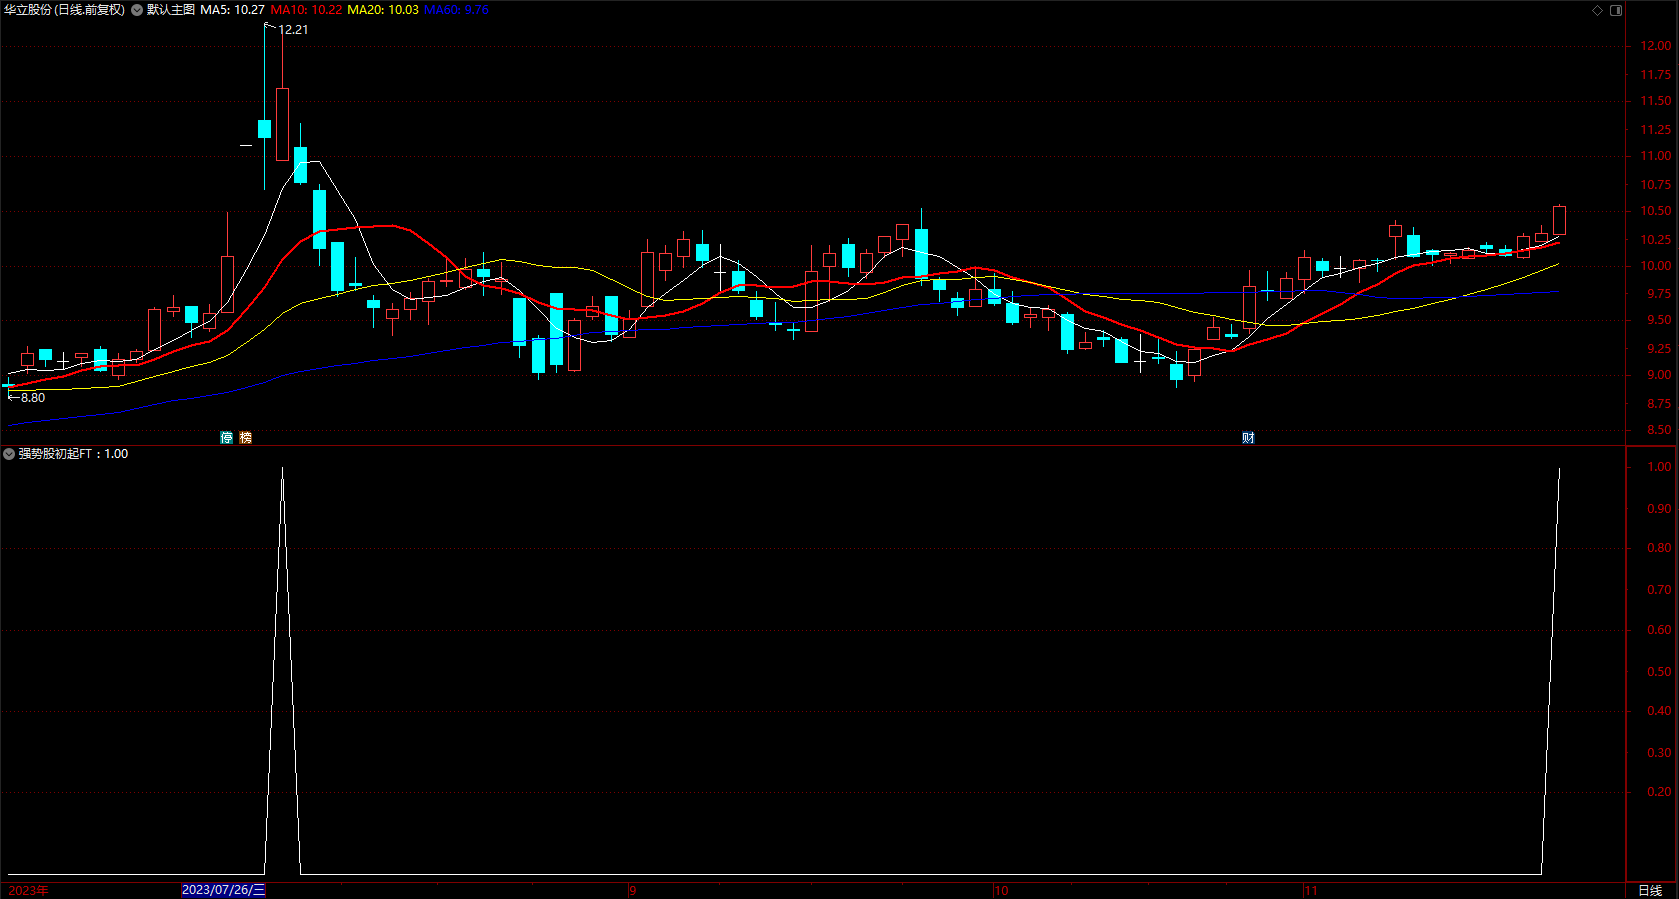
Task: Click the MA5: 10.27 moving average label
Action: (x=232, y=10)
